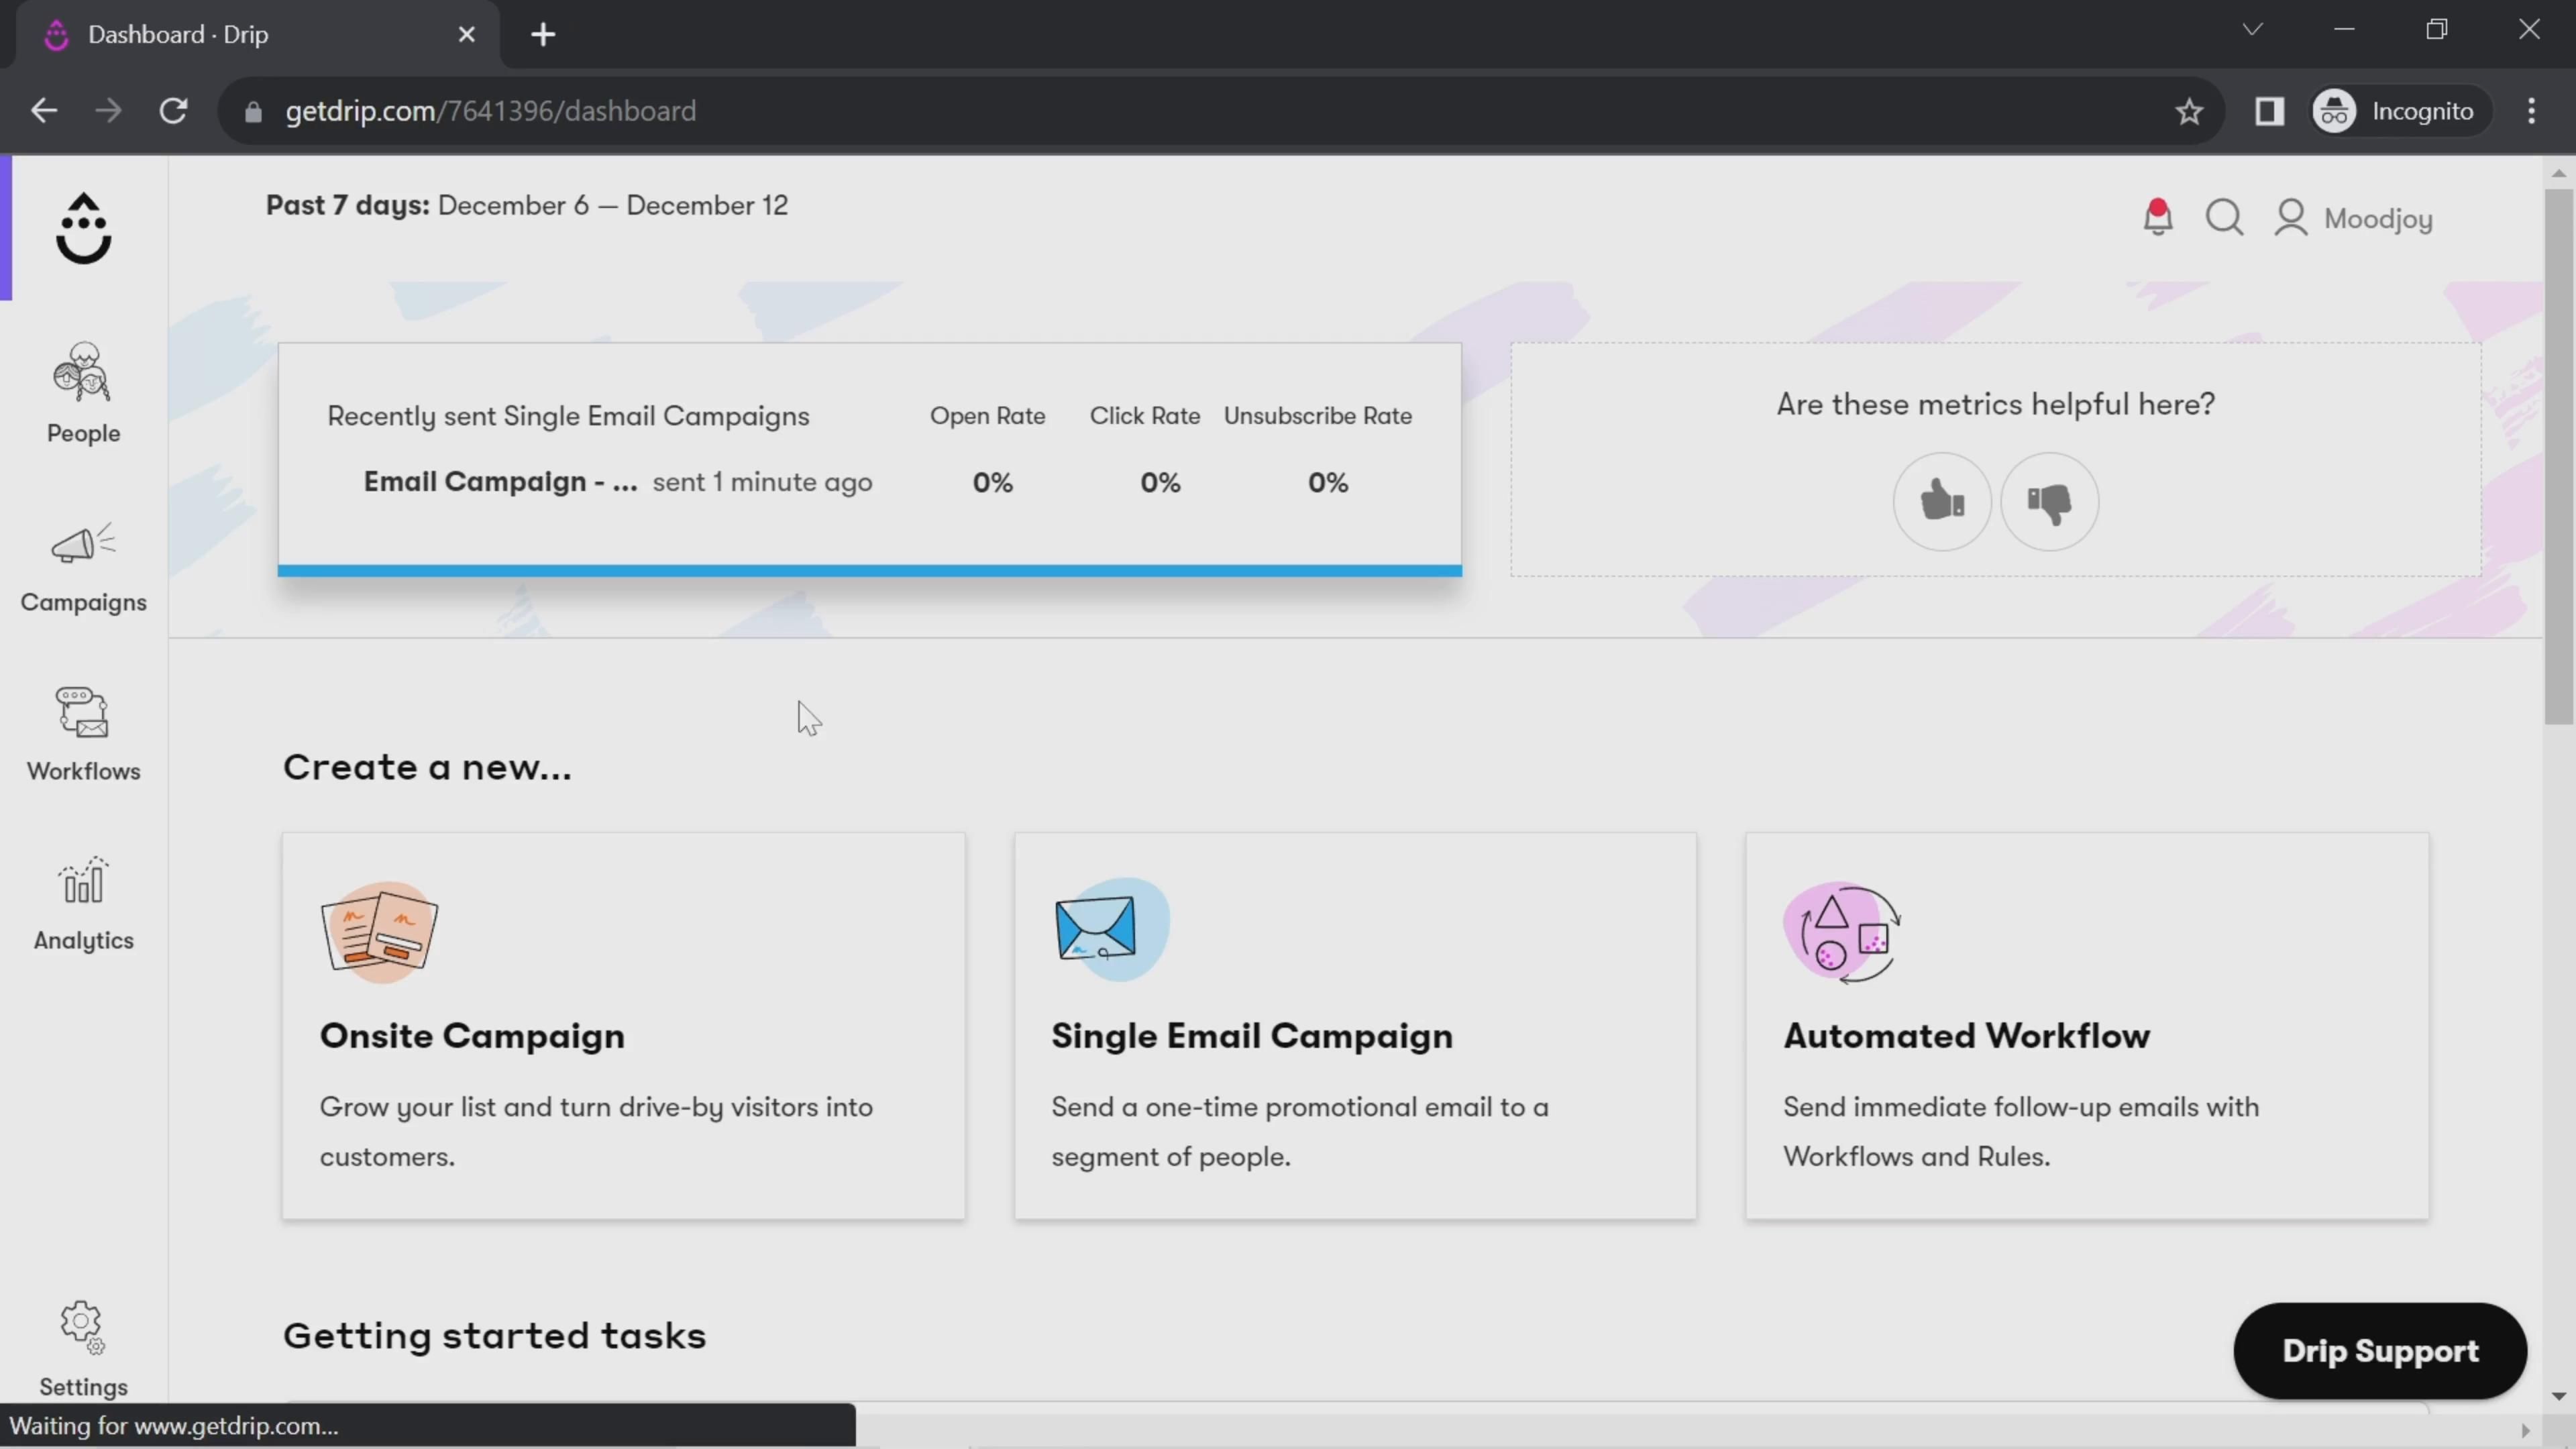Screen dimensions: 2576x1449
Task: Vote thumbs up on metrics helpfulness
Action: point(1941,501)
